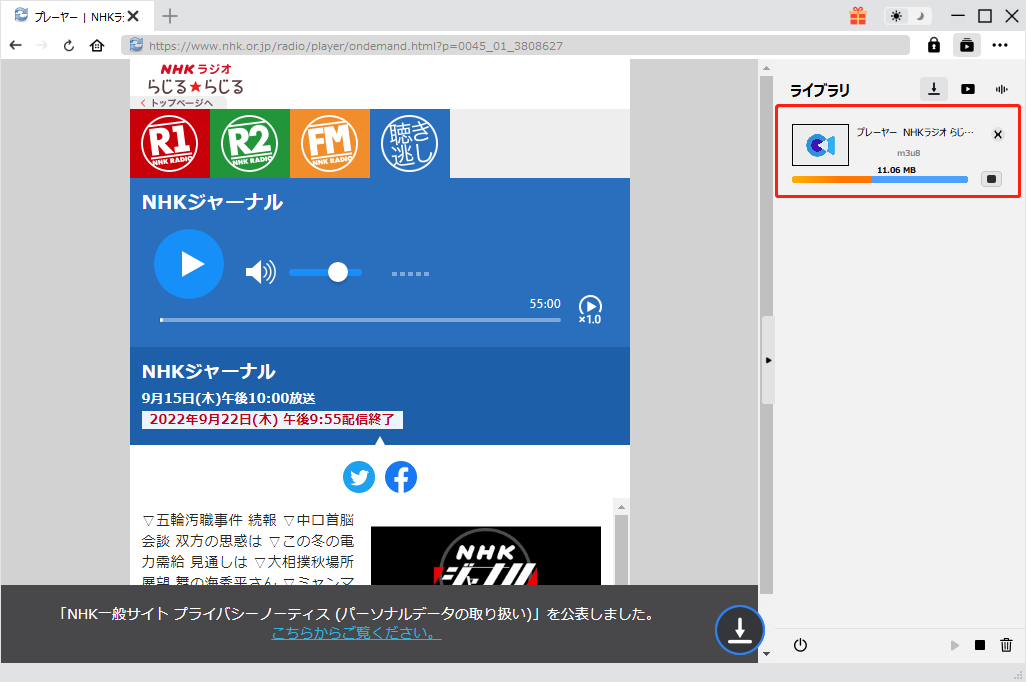Toggle the library panel icon
The height and width of the screenshot is (682, 1026).
[x=966, y=45]
